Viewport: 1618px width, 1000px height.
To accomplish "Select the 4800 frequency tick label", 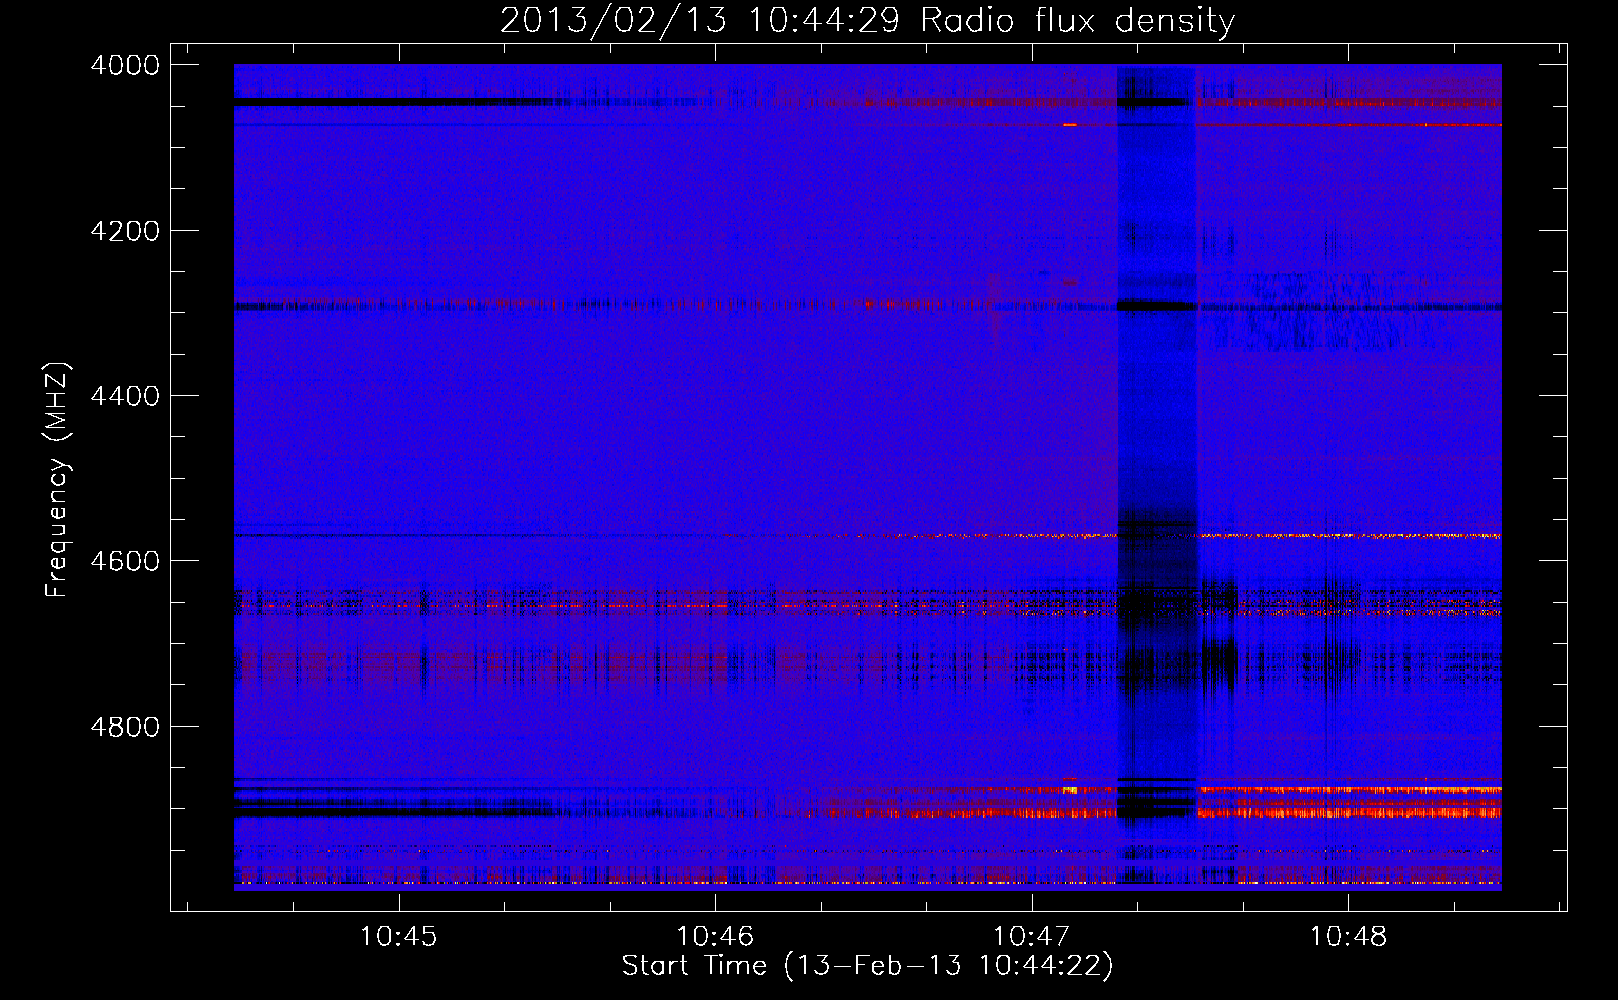I will [x=125, y=727].
